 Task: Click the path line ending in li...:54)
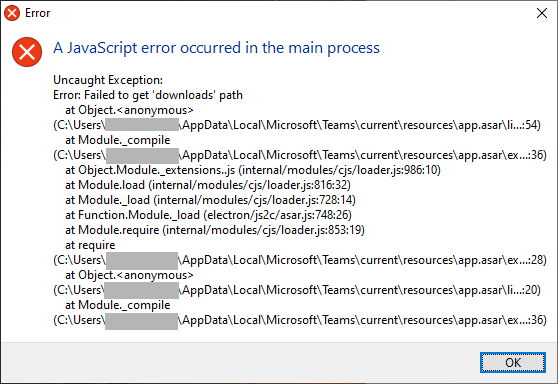click(x=297, y=125)
